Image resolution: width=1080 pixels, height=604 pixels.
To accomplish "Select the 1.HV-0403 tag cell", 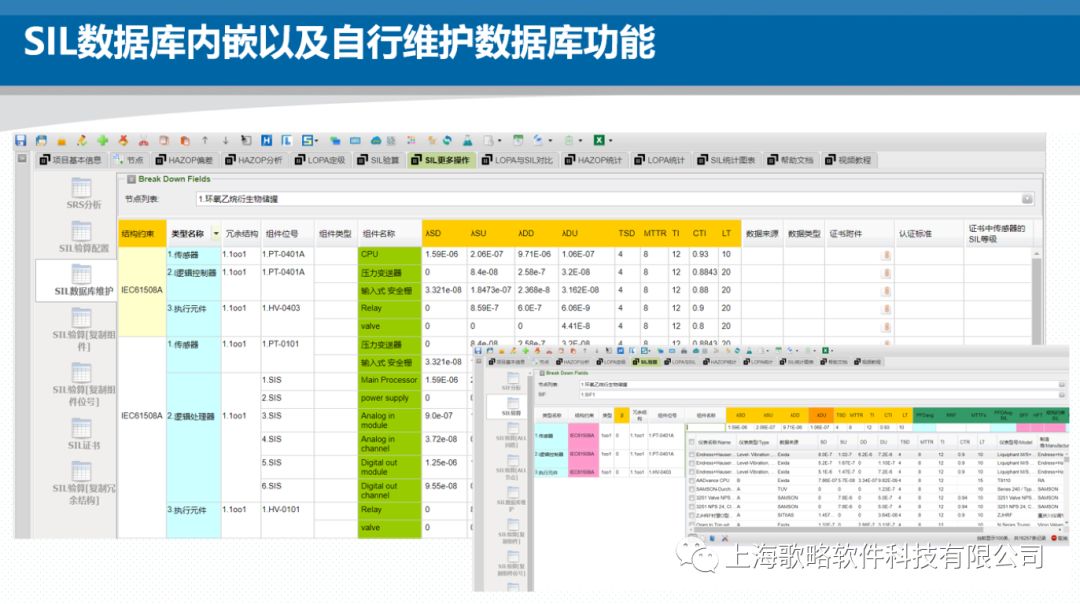I will 287,309.
